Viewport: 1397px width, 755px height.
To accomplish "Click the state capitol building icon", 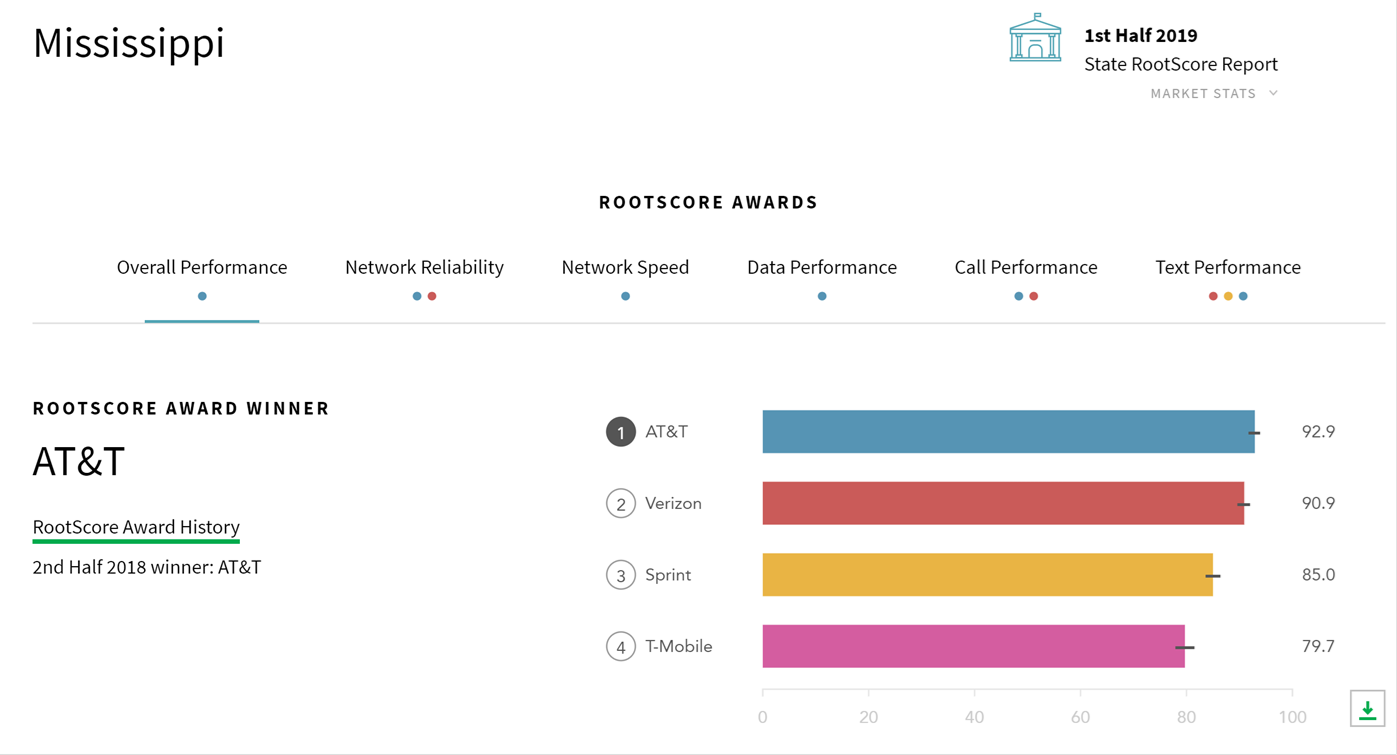I will [1035, 39].
